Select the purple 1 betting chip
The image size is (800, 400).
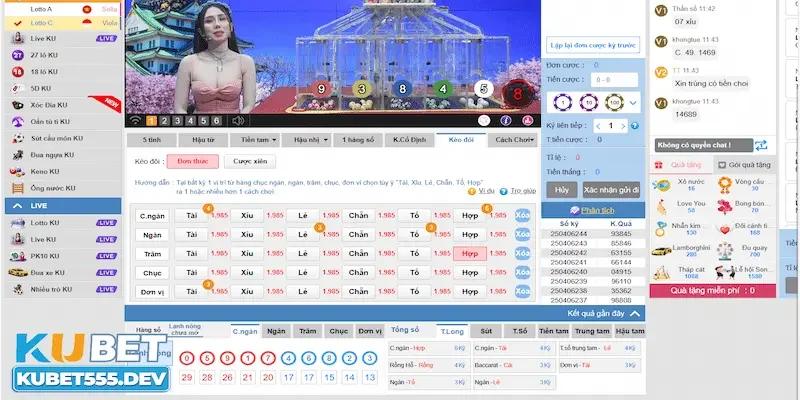click(563, 103)
